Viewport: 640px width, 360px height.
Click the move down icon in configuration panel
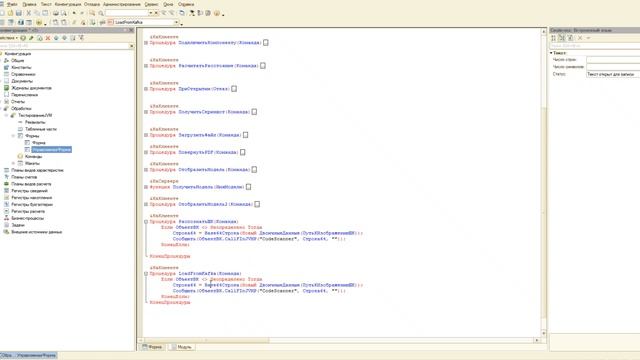click(x=64, y=38)
